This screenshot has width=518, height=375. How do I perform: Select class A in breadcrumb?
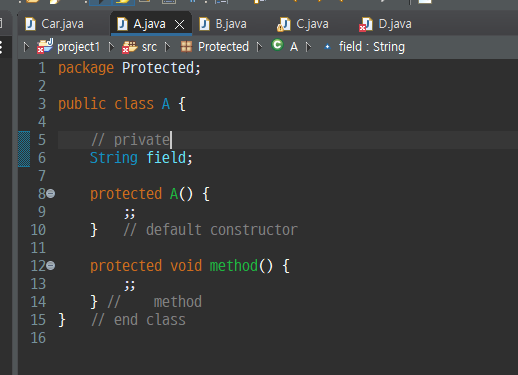[294, 47]
